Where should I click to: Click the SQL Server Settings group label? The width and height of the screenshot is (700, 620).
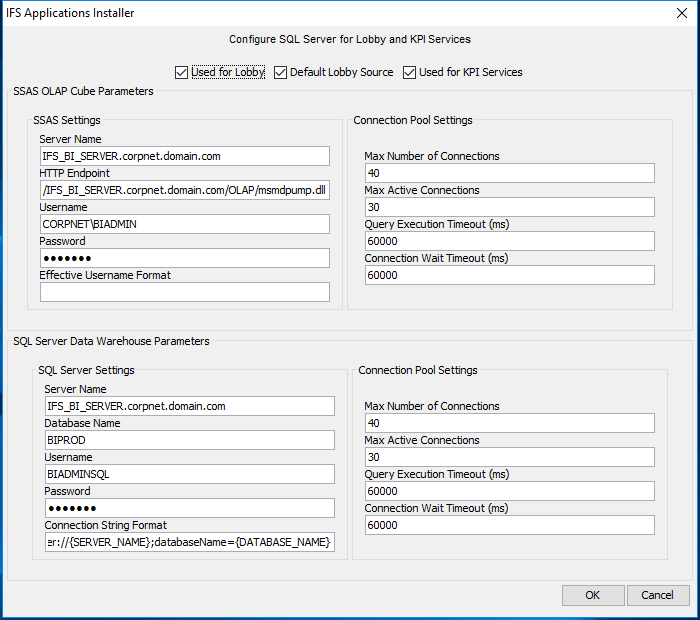(x=86, y=370)
